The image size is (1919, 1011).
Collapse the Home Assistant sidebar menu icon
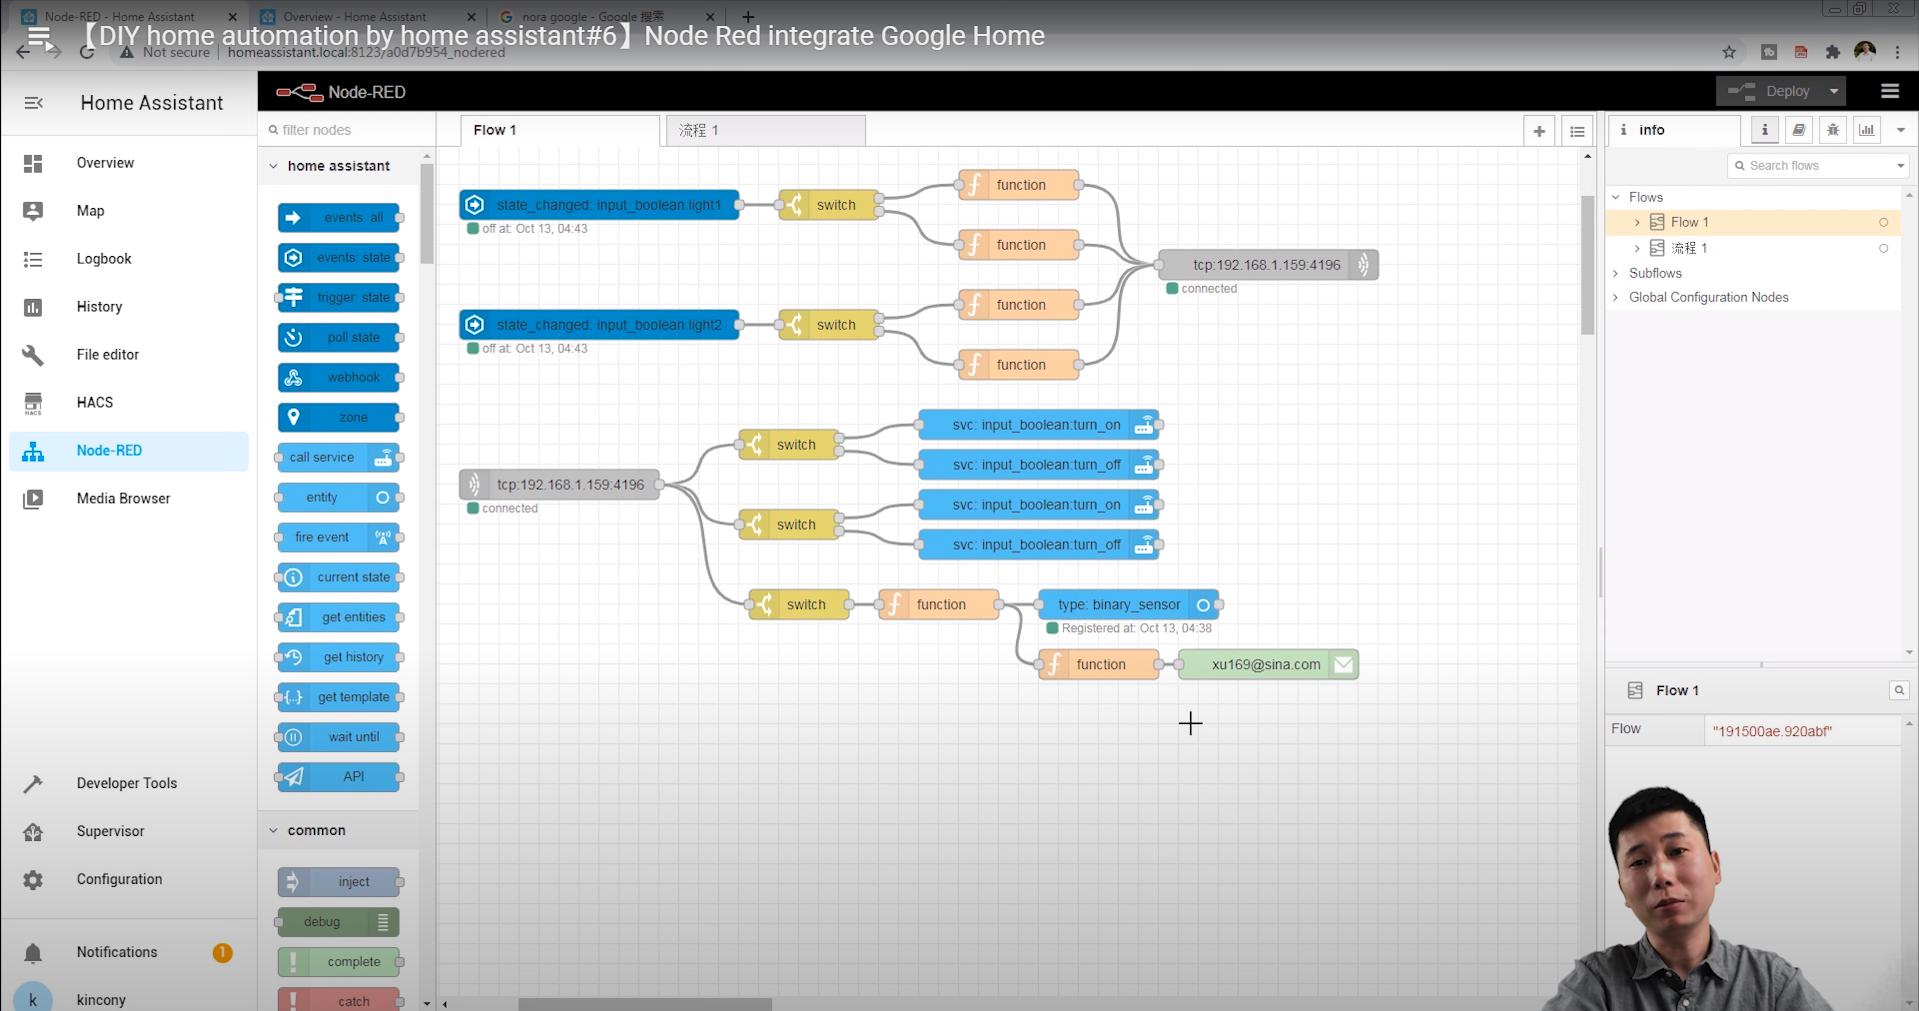[33, 103]
